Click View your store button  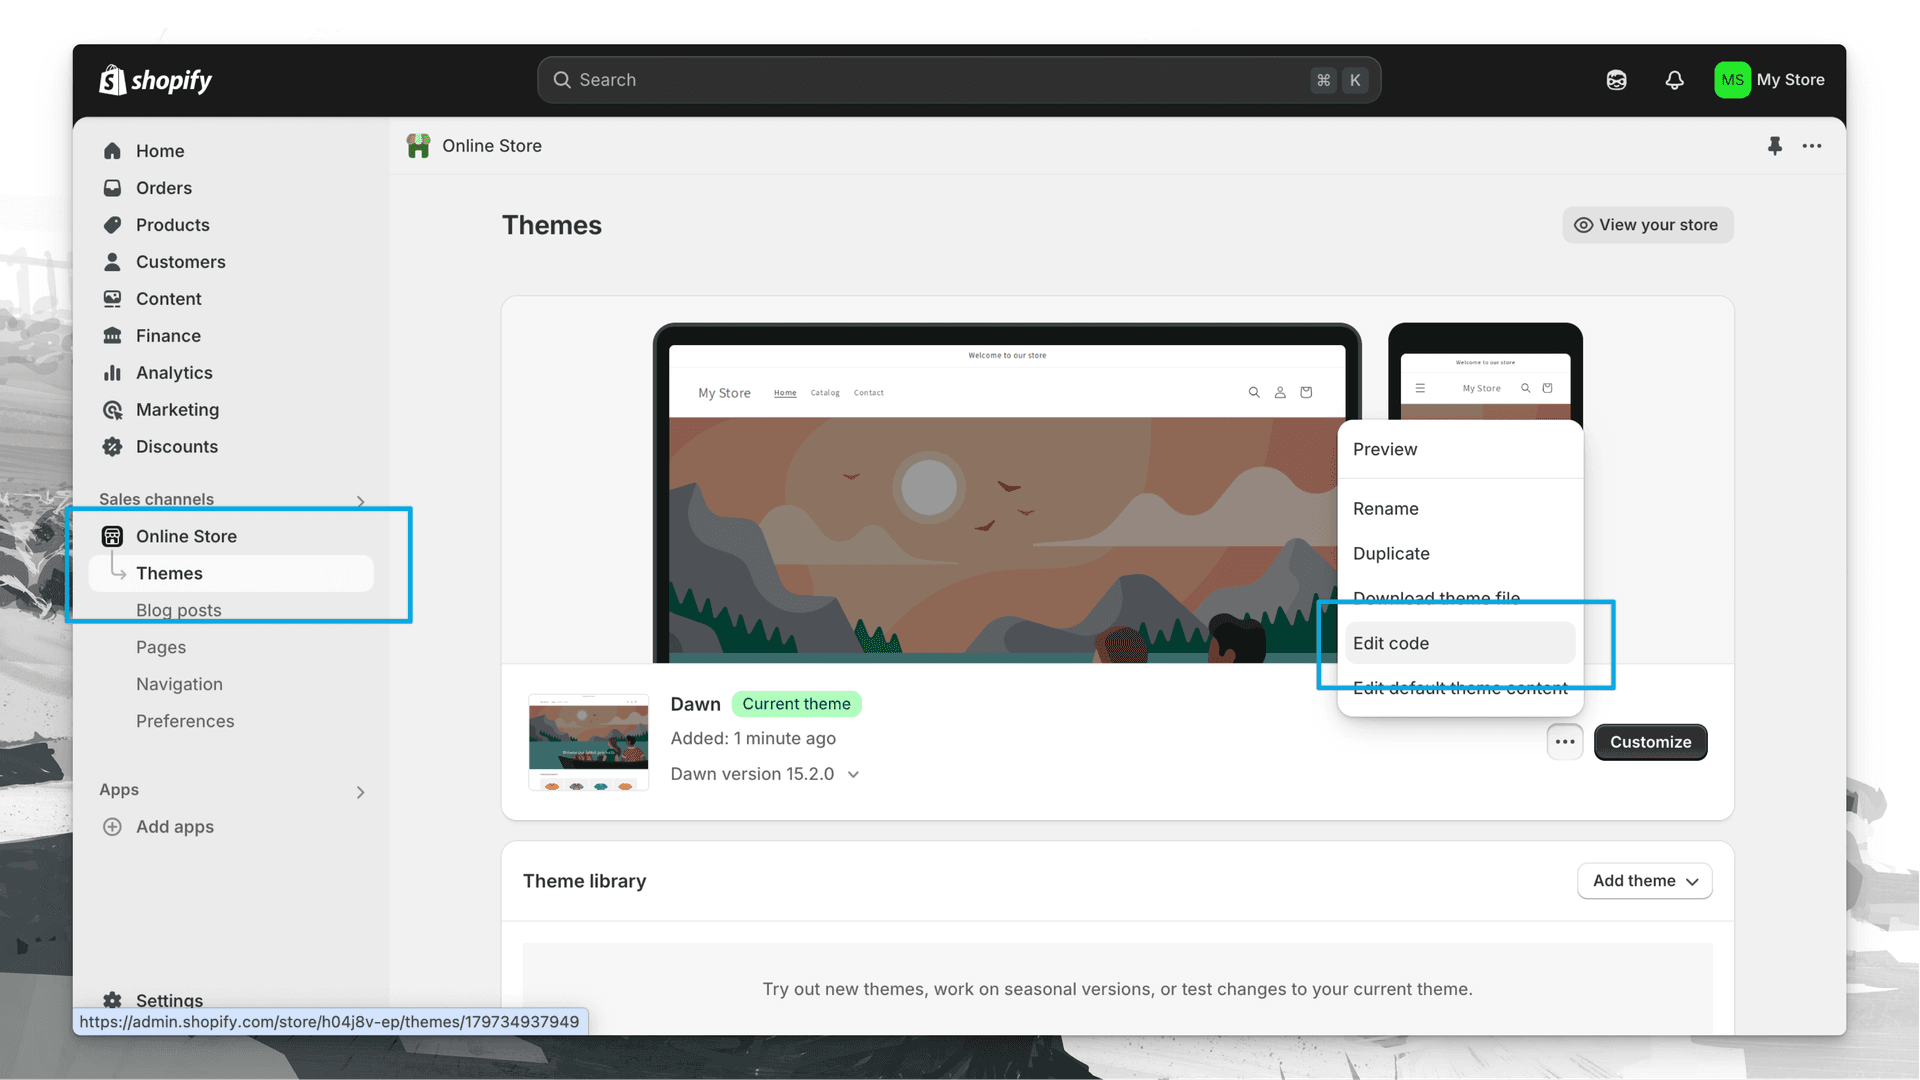click(1646, 224)
